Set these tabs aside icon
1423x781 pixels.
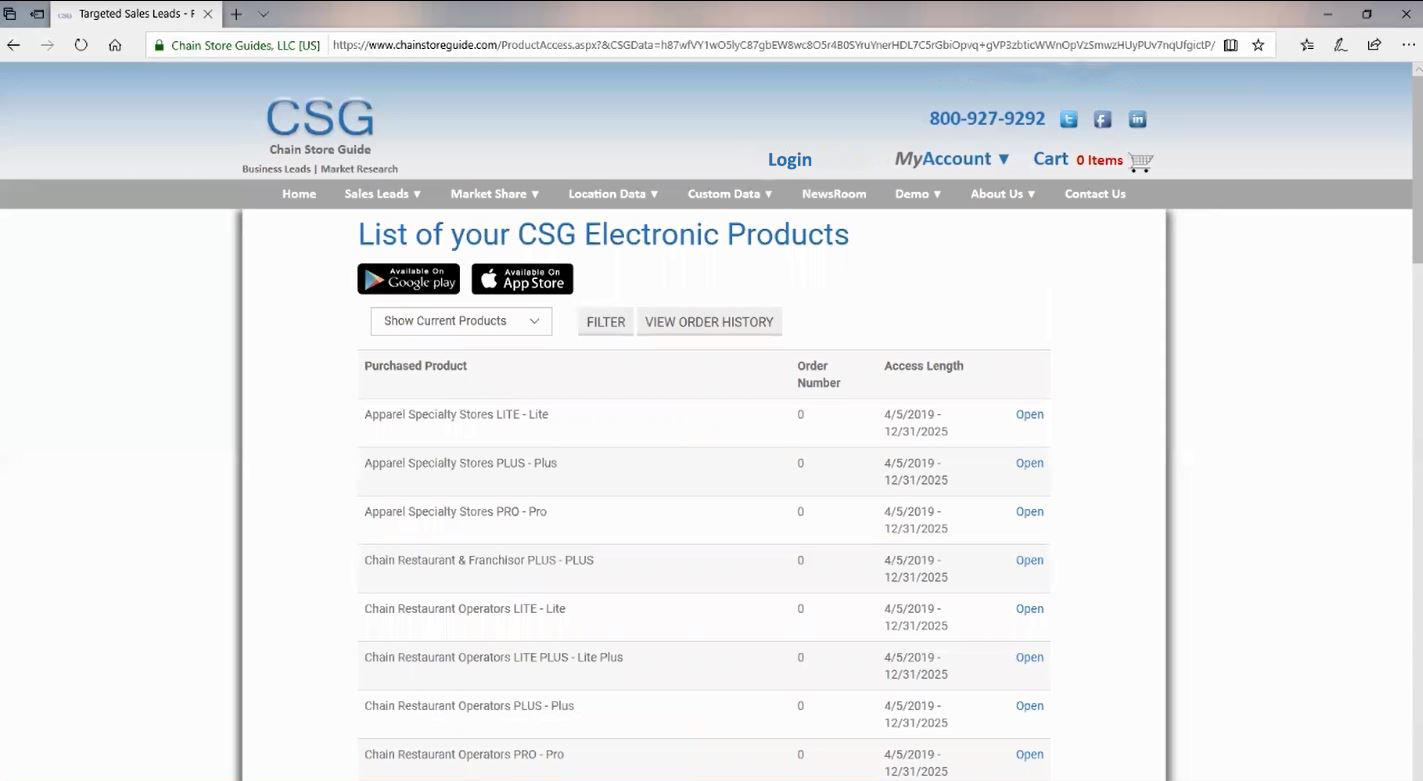[x=37, y=14]
